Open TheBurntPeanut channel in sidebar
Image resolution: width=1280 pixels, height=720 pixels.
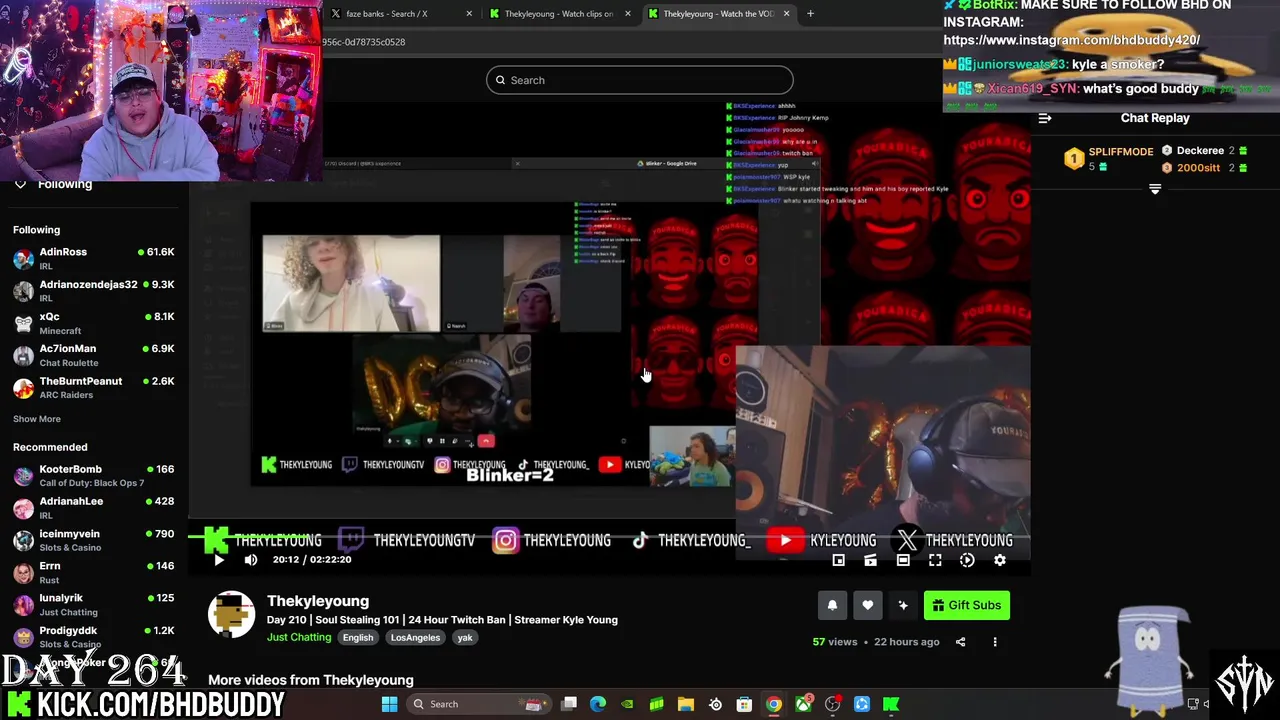94,387
